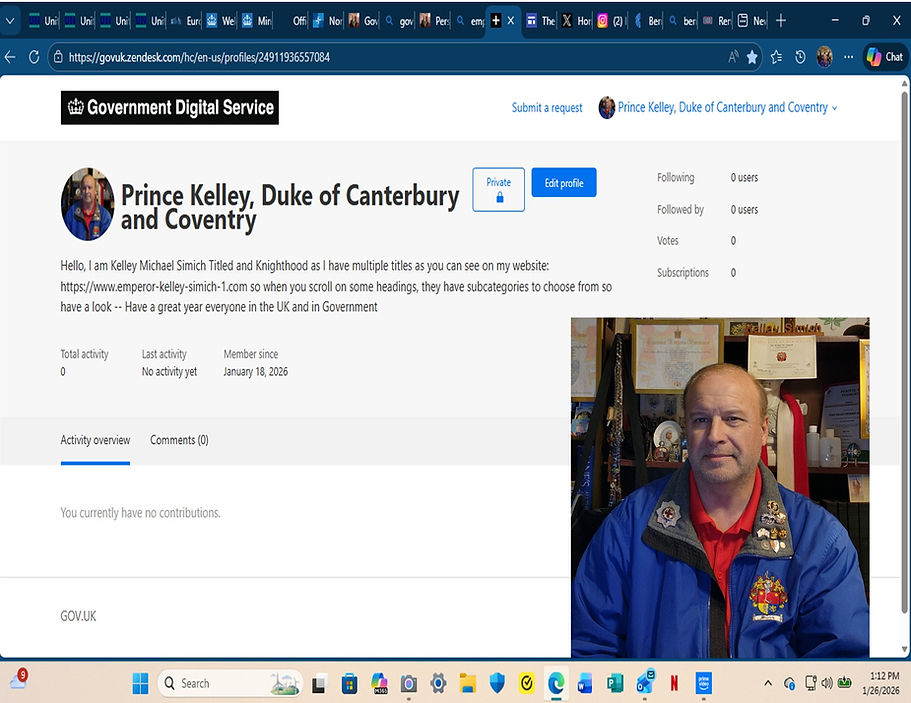The height and width of the screenshot is (703, 911).
Task: Open the 'Submit a request' link
Action: pyautogui.click(x=547, y=107)
